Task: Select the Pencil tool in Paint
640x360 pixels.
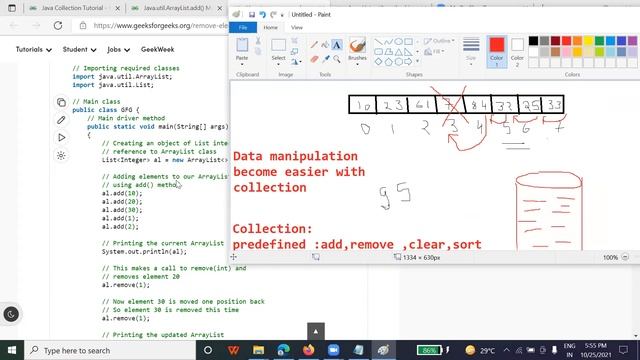Action: [314, 45]
